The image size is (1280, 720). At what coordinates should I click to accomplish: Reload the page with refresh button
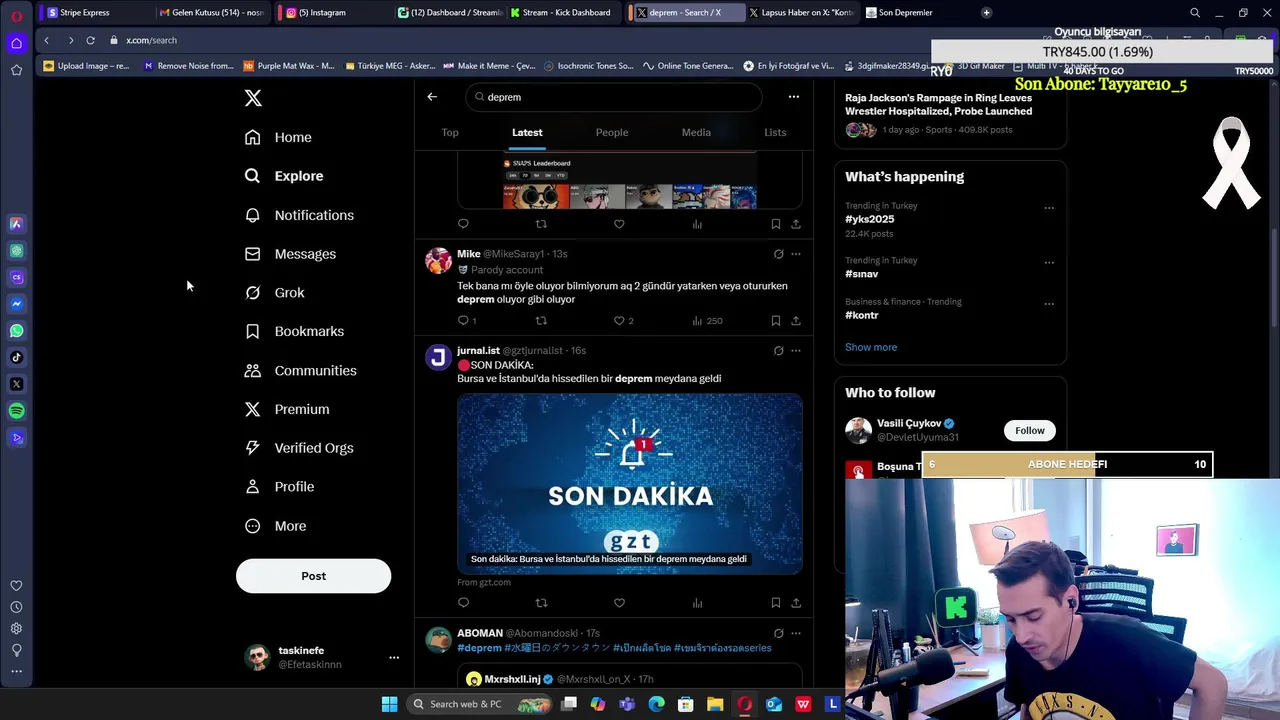pyautogui.click(x=90, y=40)
